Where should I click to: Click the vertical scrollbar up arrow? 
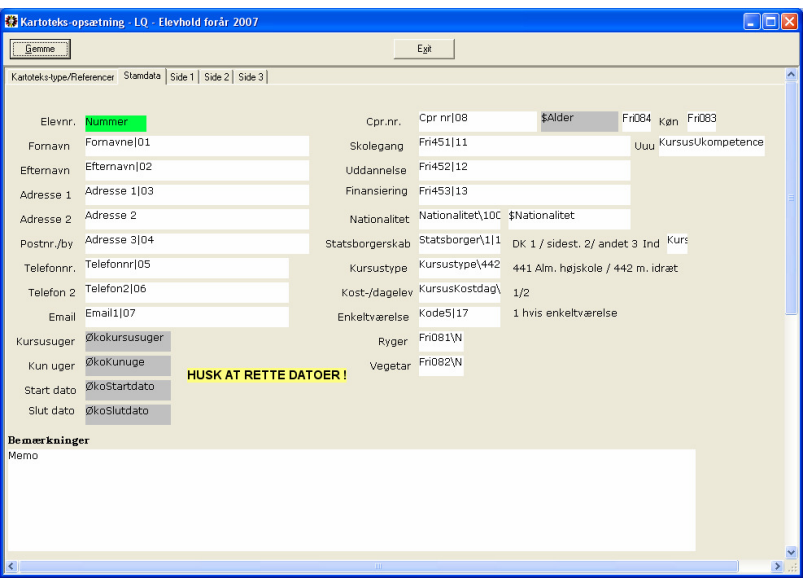(791, 75)
